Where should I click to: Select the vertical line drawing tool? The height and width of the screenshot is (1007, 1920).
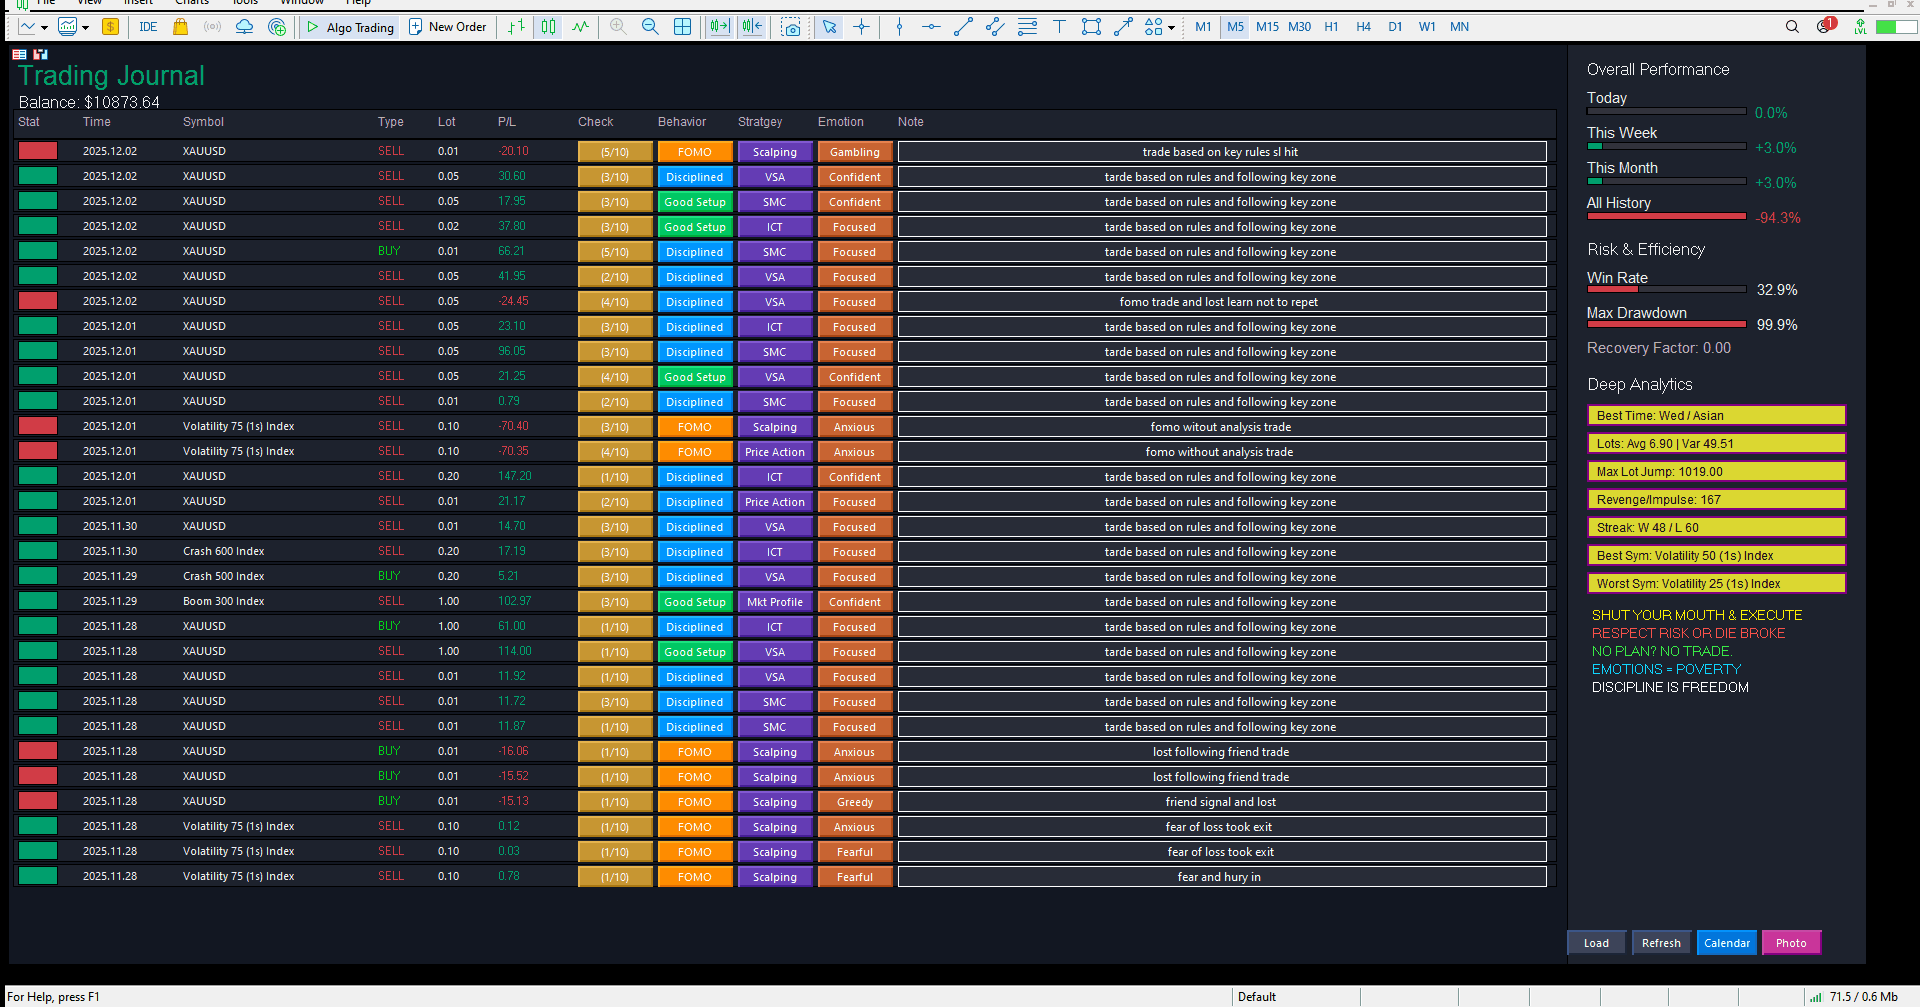click(899, 27)
